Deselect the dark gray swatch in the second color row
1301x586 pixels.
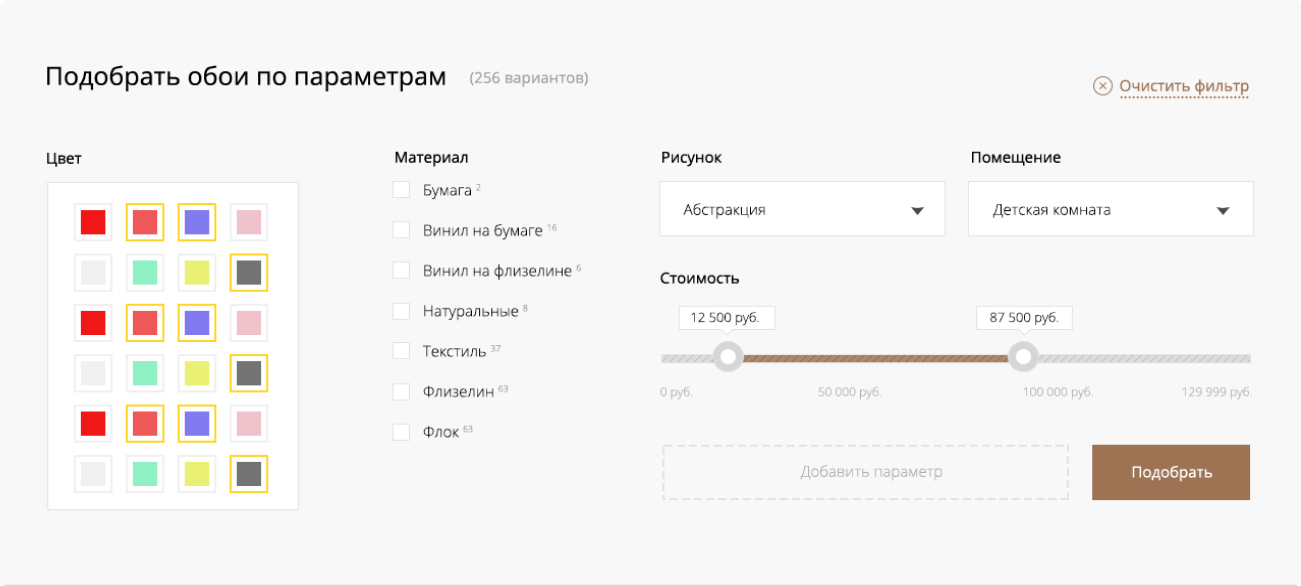(249, 272)
